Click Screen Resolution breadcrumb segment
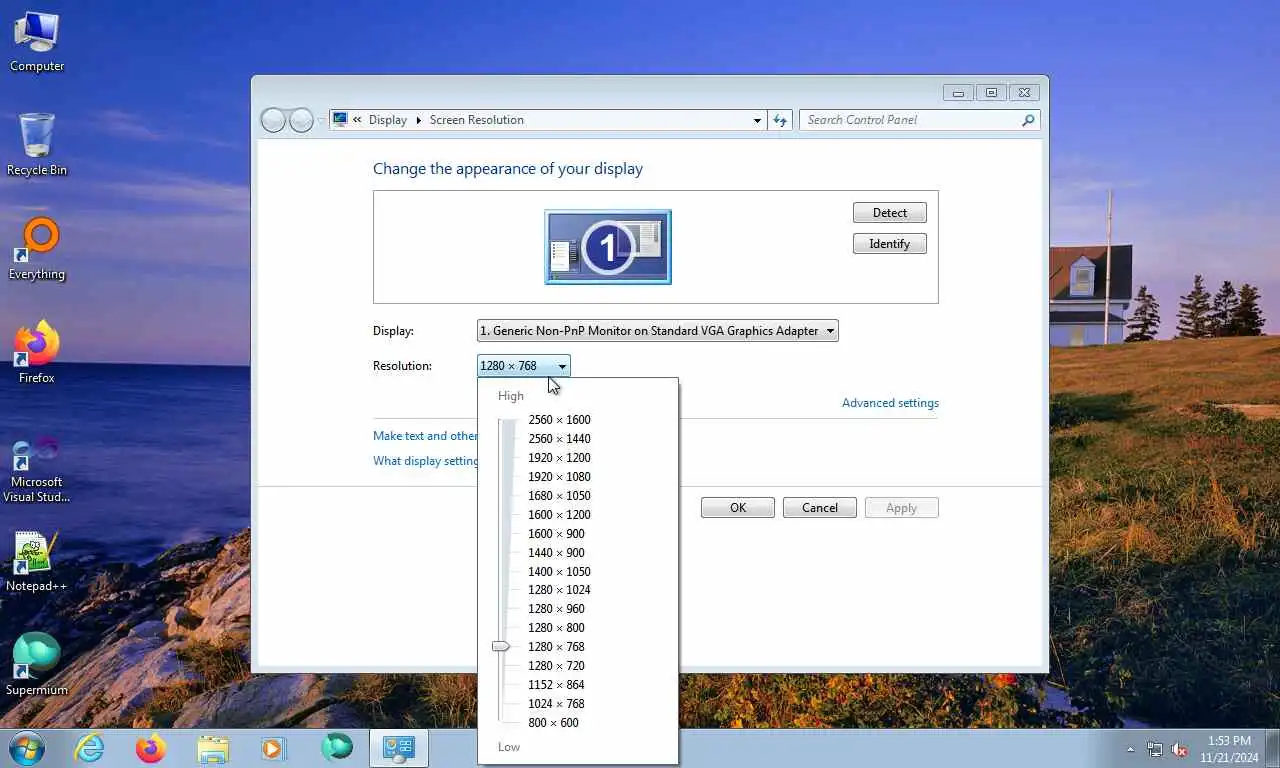Viewport: 1280px width, 768px height. click(476, 120)
